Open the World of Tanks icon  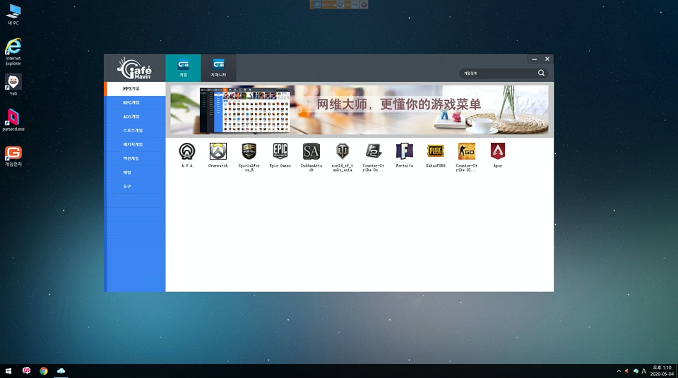342,152
